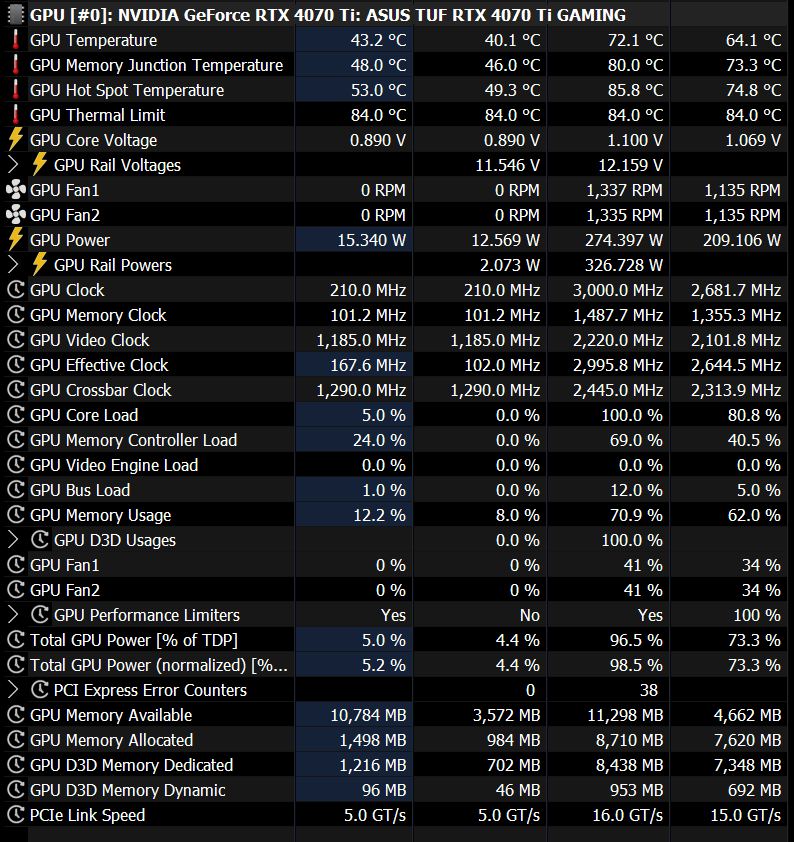The height and width of the screenshot is (842, 794).
Task: Expand the GPU Rail Voltages group
Action: (x=13, y=165)
